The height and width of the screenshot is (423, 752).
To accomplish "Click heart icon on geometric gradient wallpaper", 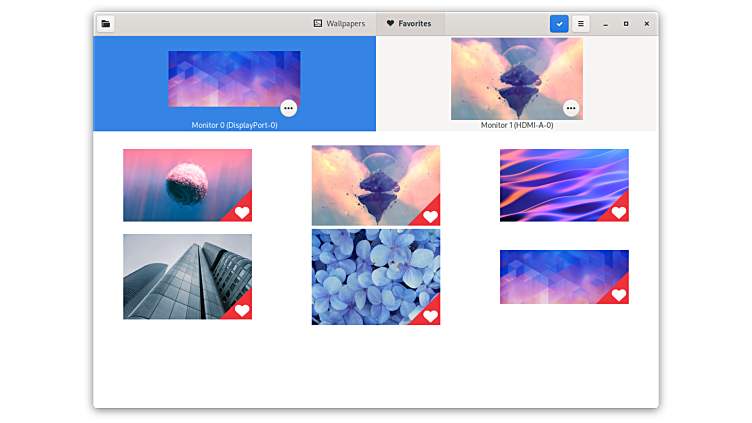I will point(619,295).
